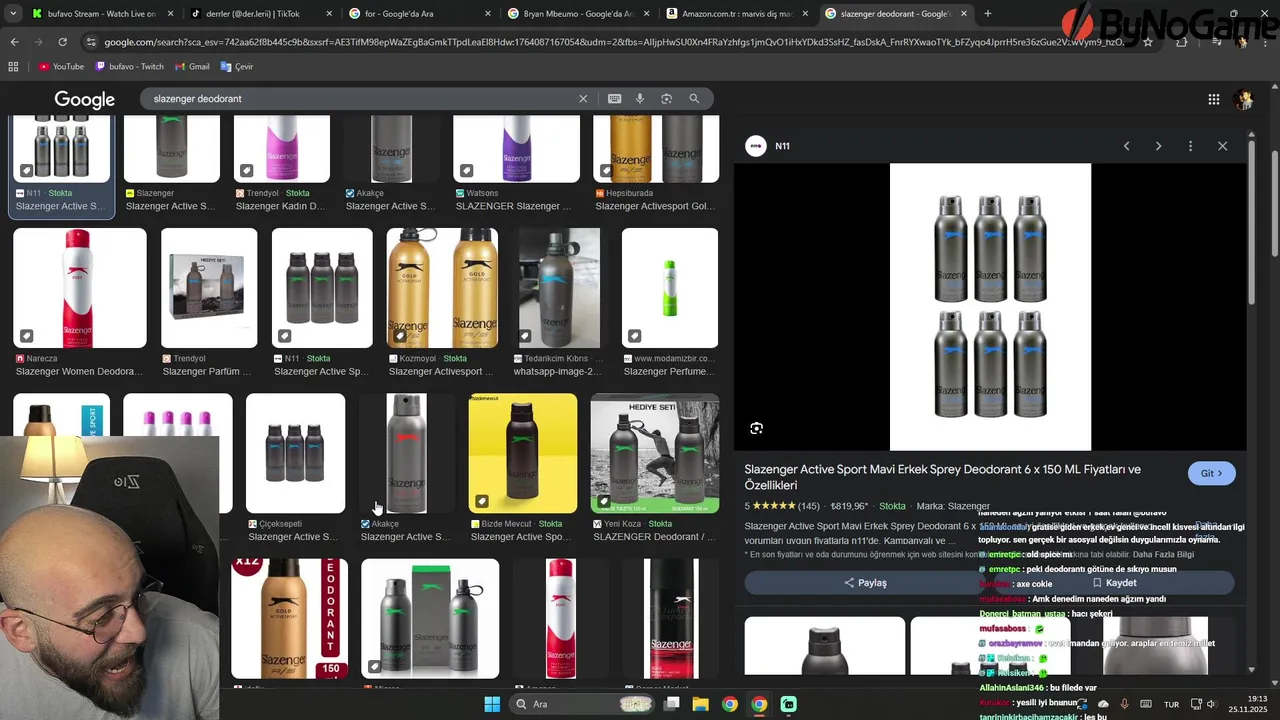Open a new browser tab
Viewport: 1280px width, 720px height.
[x=988, y=14]
